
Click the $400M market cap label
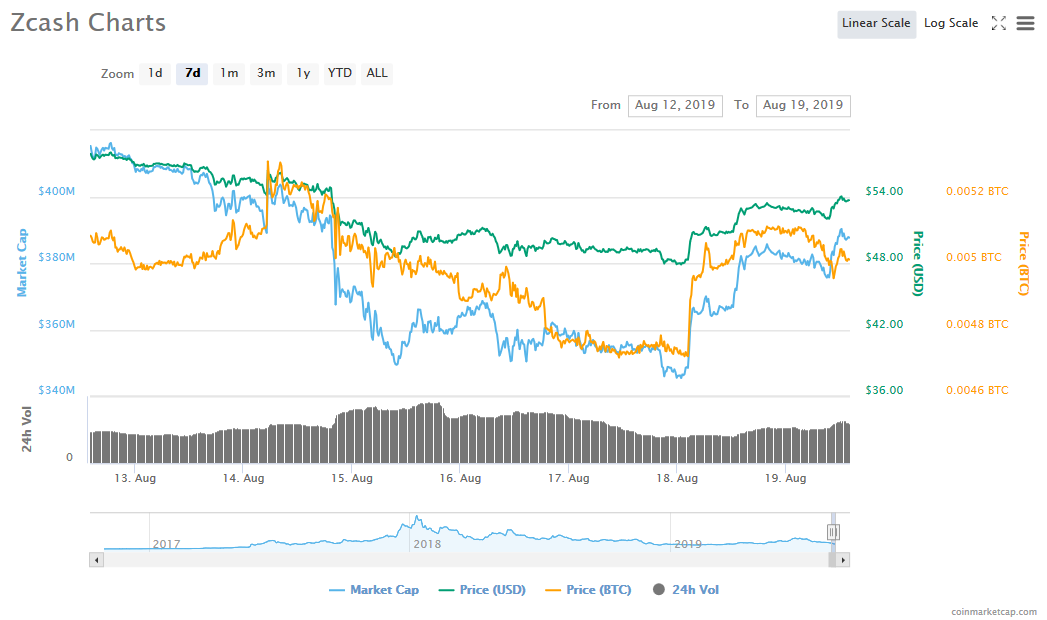57,192
